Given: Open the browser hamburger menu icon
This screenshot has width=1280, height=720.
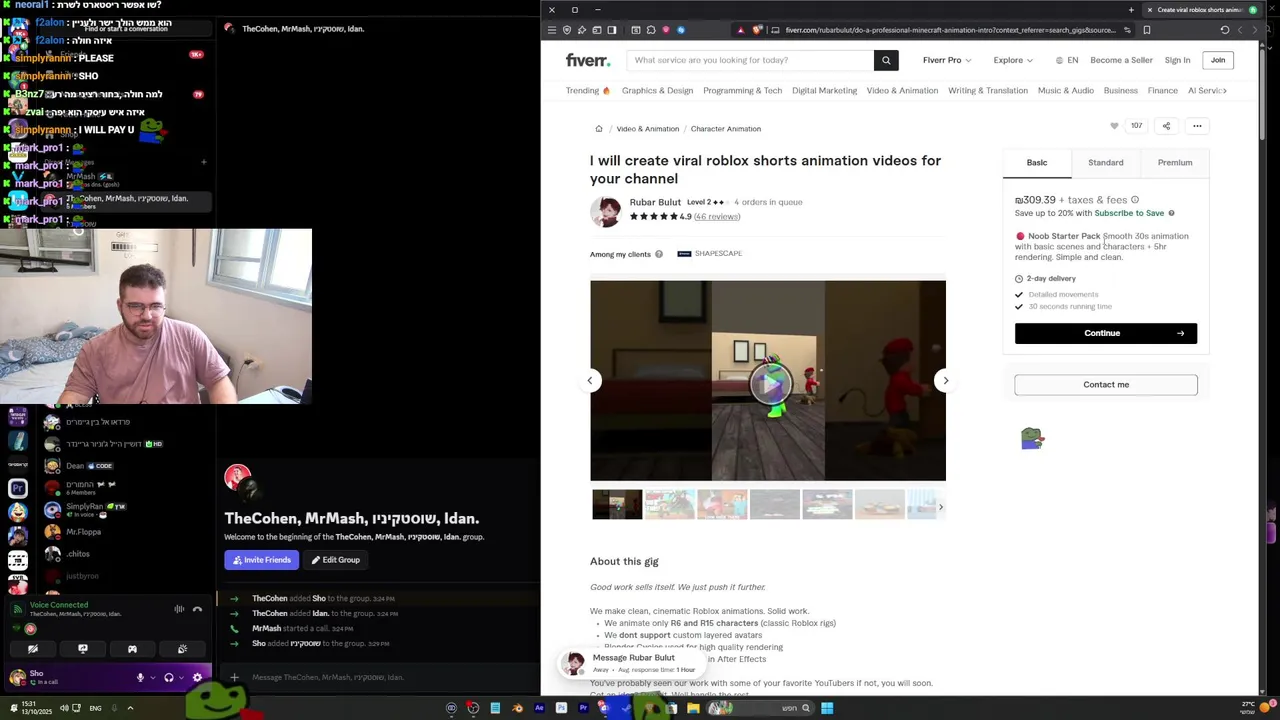Looking at the screenshot, I should click(x=551, y=30).
